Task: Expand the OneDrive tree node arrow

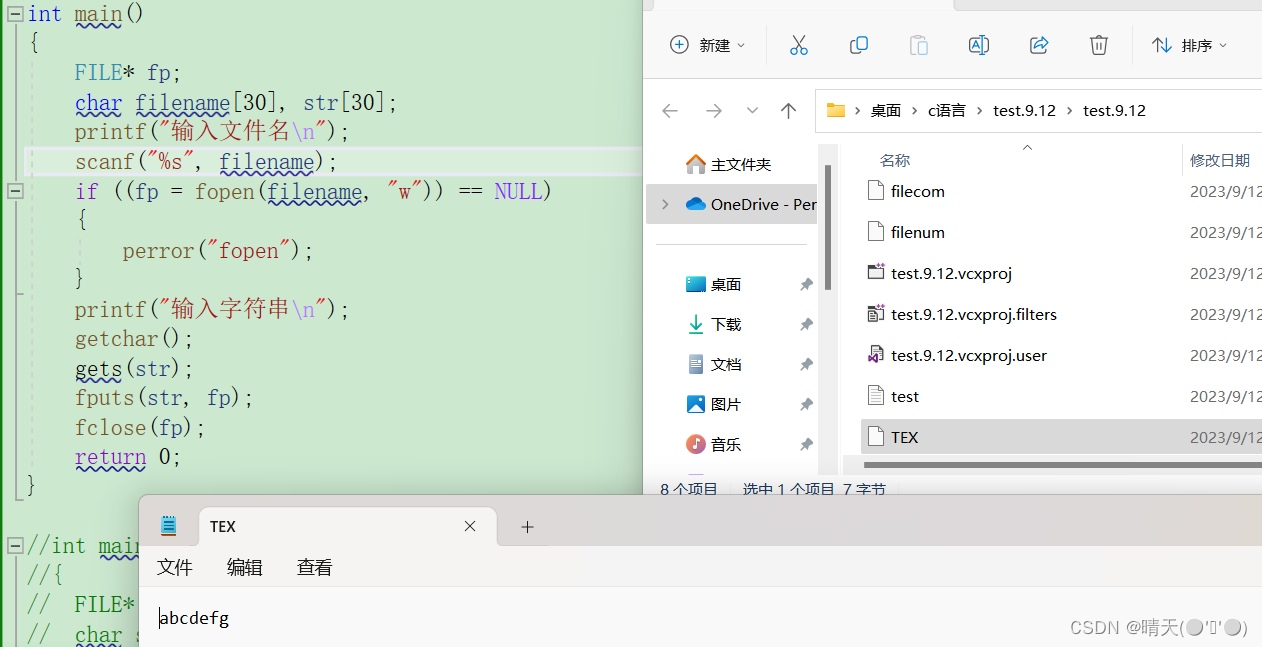Action: pyautogui.click(x=665, y=204)
